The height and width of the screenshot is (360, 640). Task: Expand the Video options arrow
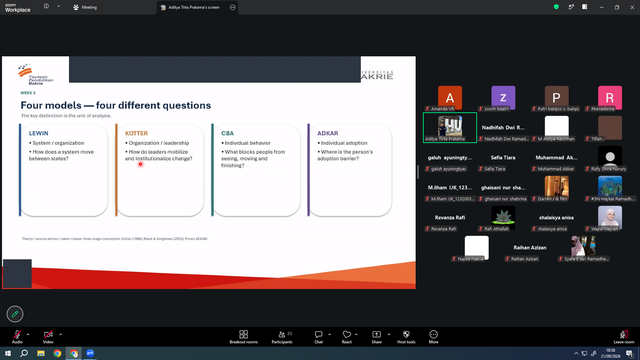pos(60,334)
